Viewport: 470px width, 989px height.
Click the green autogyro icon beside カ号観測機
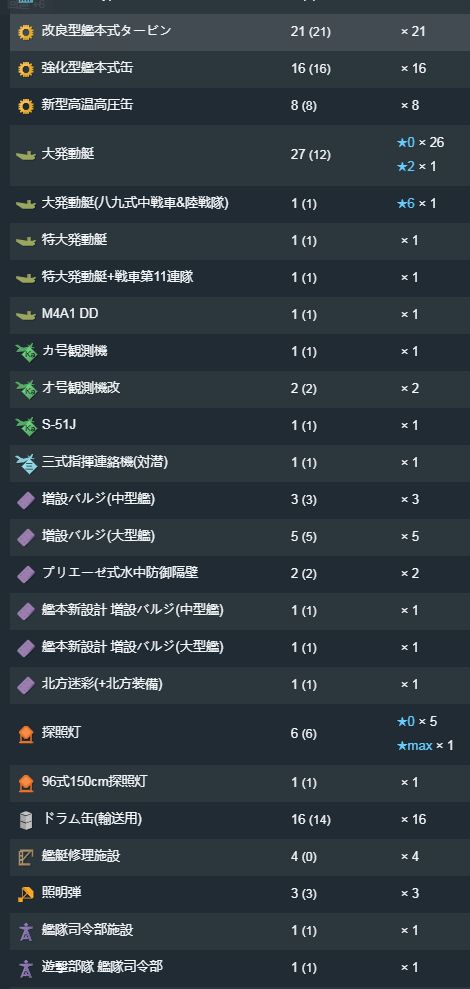click(25, 352)
